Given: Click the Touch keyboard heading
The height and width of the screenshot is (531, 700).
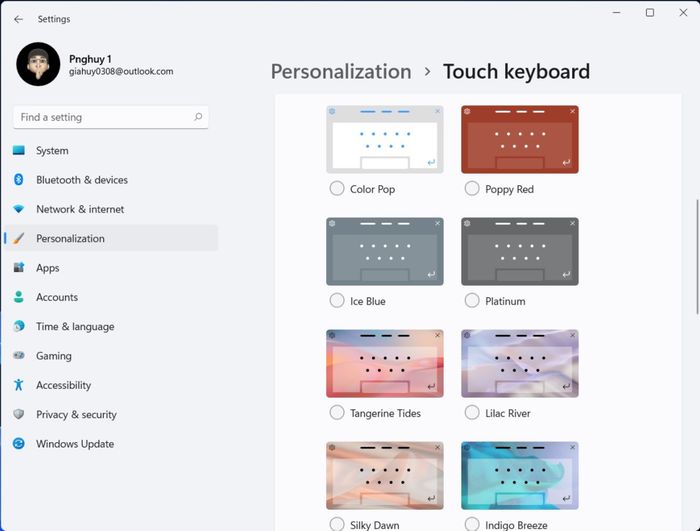Looking at the screenshot, I should pyautogui.click(x=517, y=71).
